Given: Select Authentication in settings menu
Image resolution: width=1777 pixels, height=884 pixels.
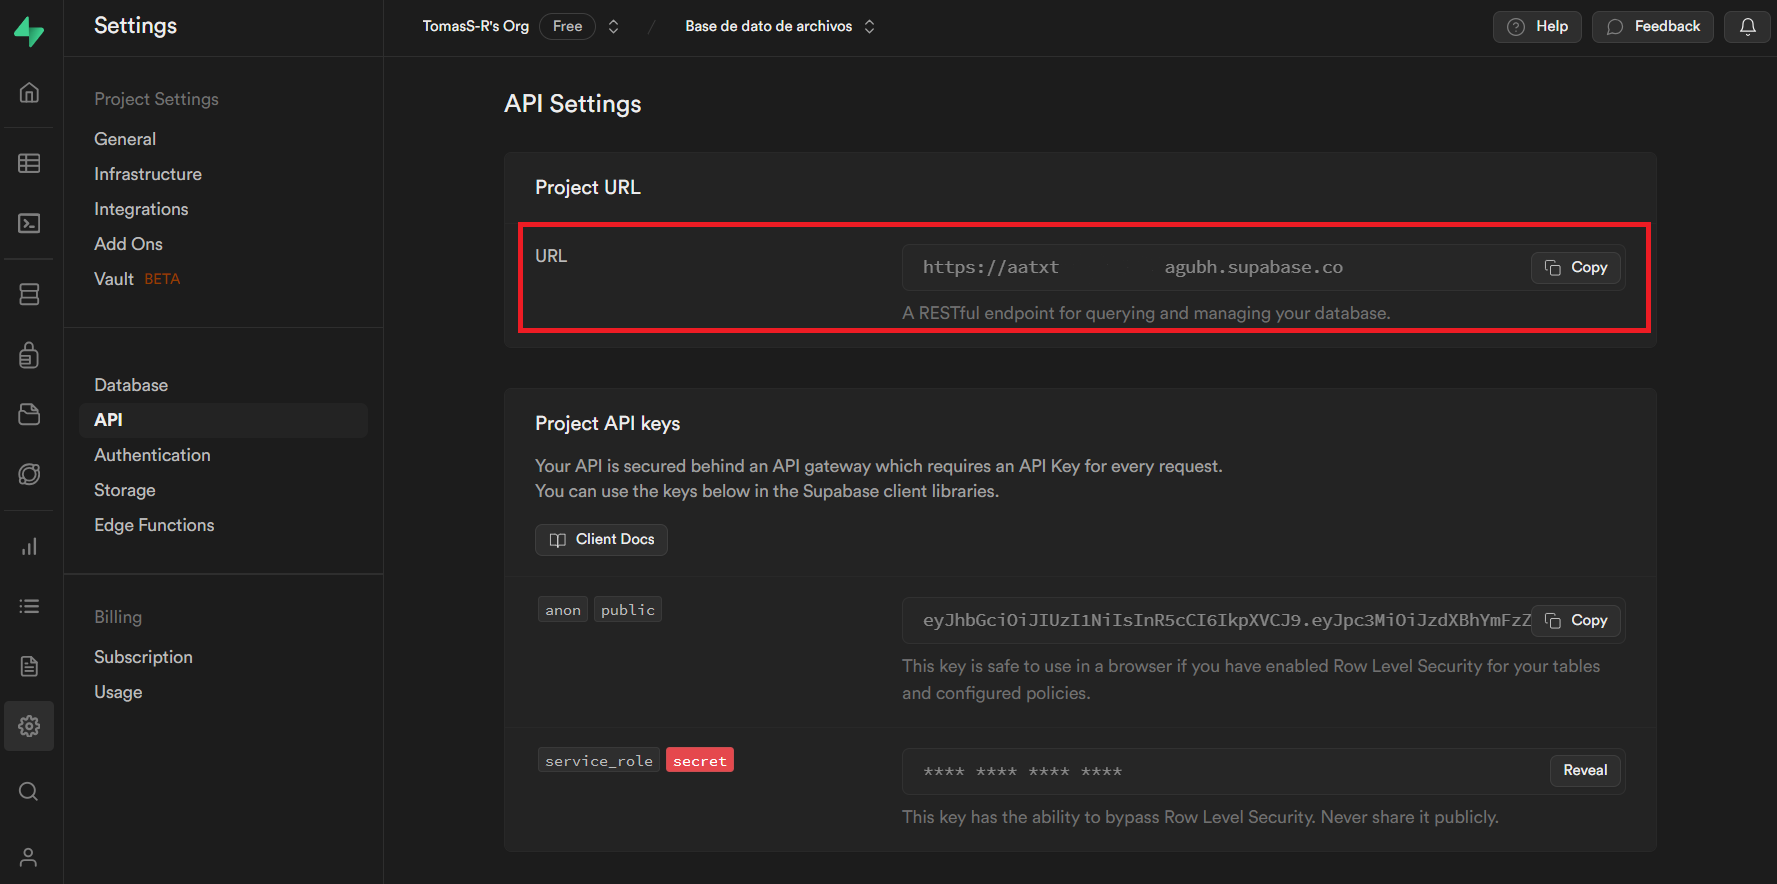Looking at the screenshot, I should point(152,455).
